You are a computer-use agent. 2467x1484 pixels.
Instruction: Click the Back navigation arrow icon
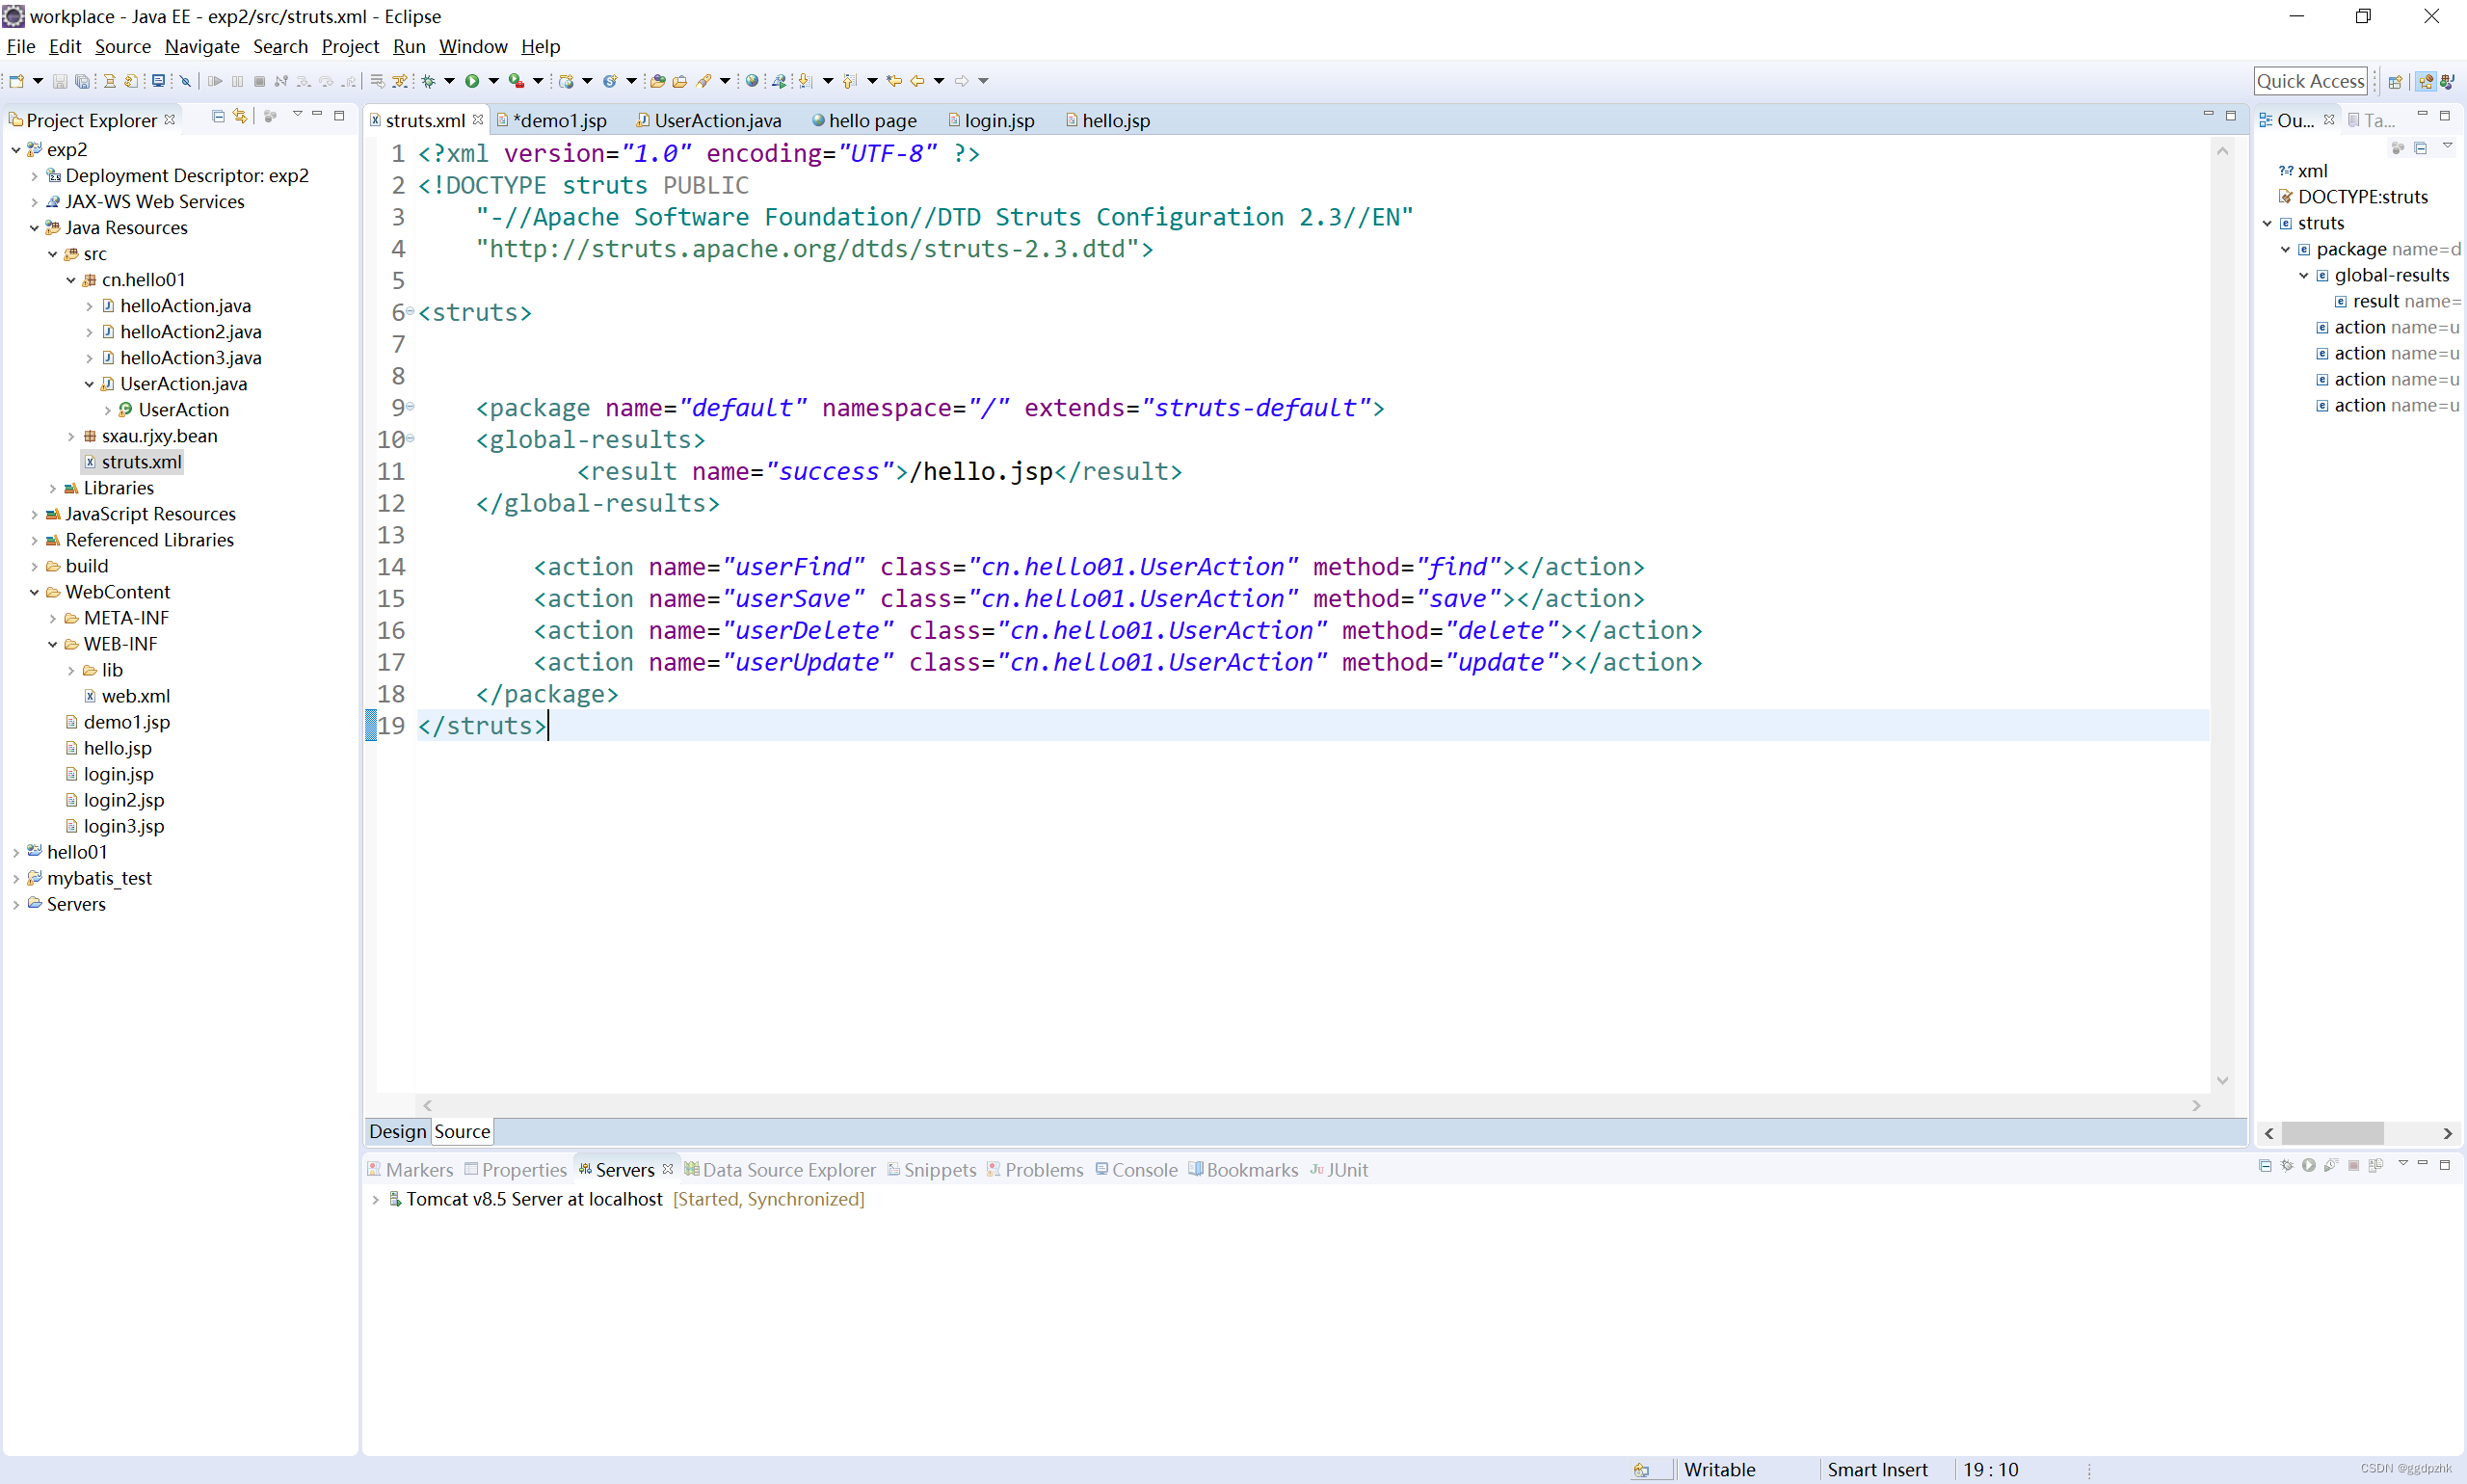(x=917, y=81)
